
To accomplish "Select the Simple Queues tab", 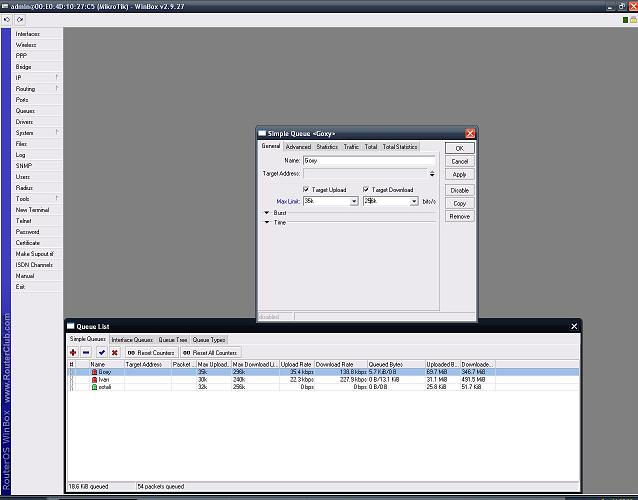I will pos(87,339).
